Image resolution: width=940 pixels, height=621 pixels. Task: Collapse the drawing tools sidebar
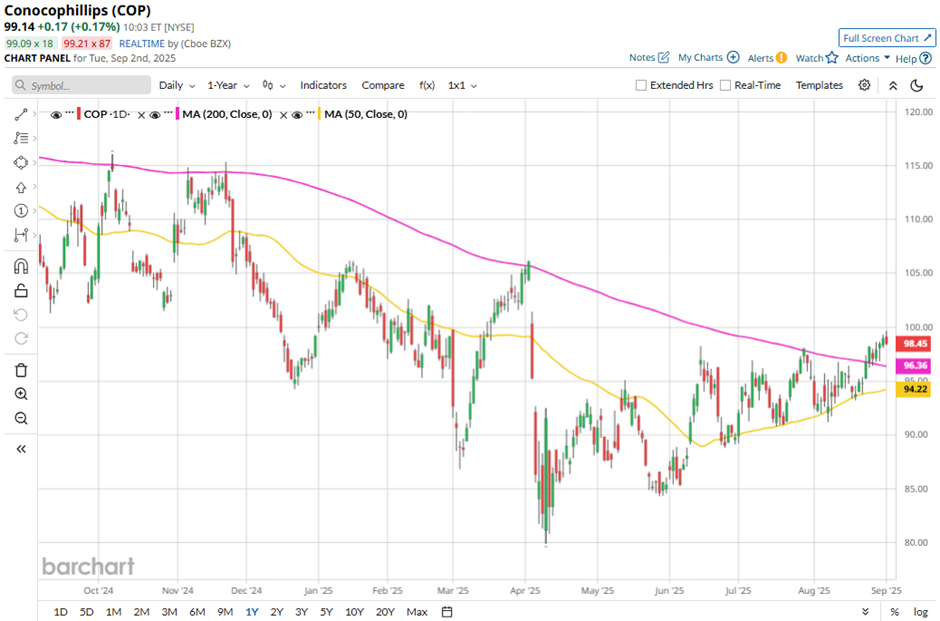[21, 449]
